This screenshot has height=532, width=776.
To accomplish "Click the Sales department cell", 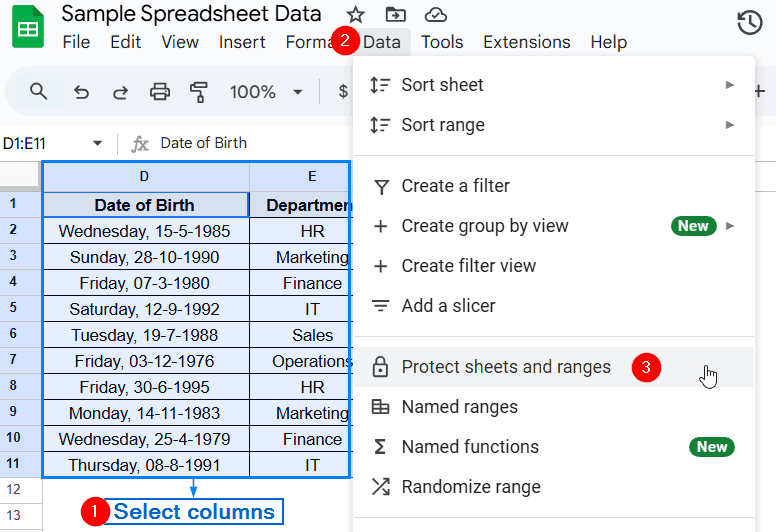I will coord(300,335).
